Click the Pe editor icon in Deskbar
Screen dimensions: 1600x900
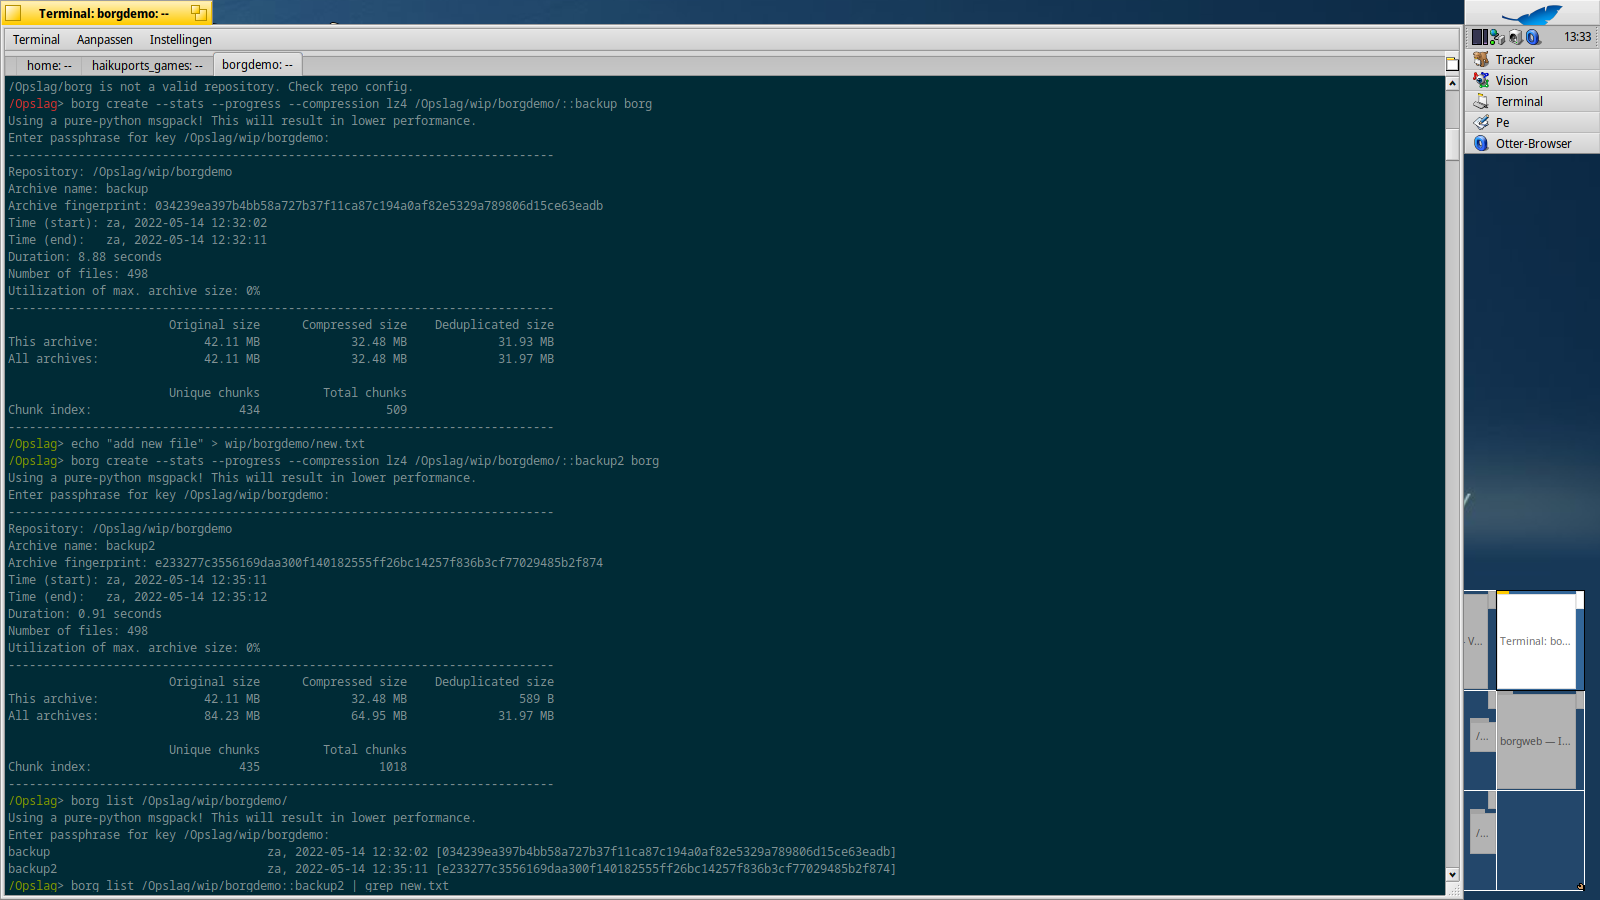1481,123
